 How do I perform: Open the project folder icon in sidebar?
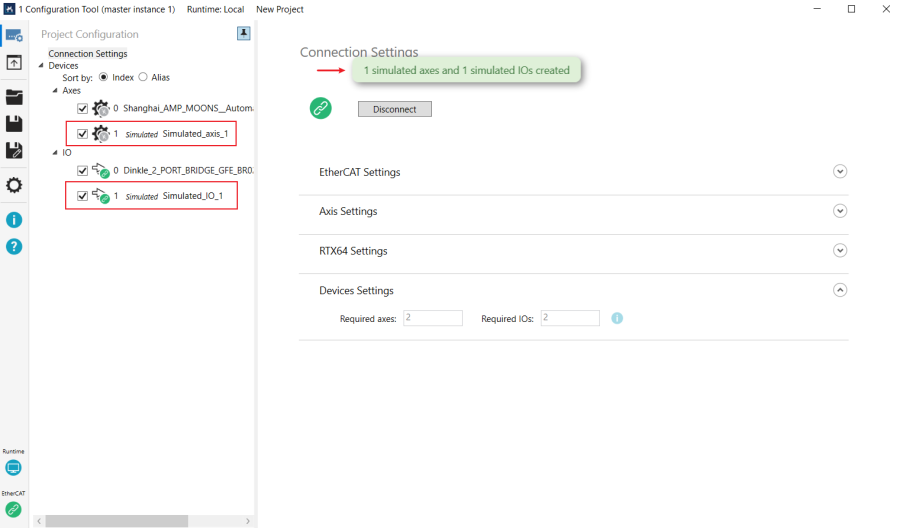[14, 97]
